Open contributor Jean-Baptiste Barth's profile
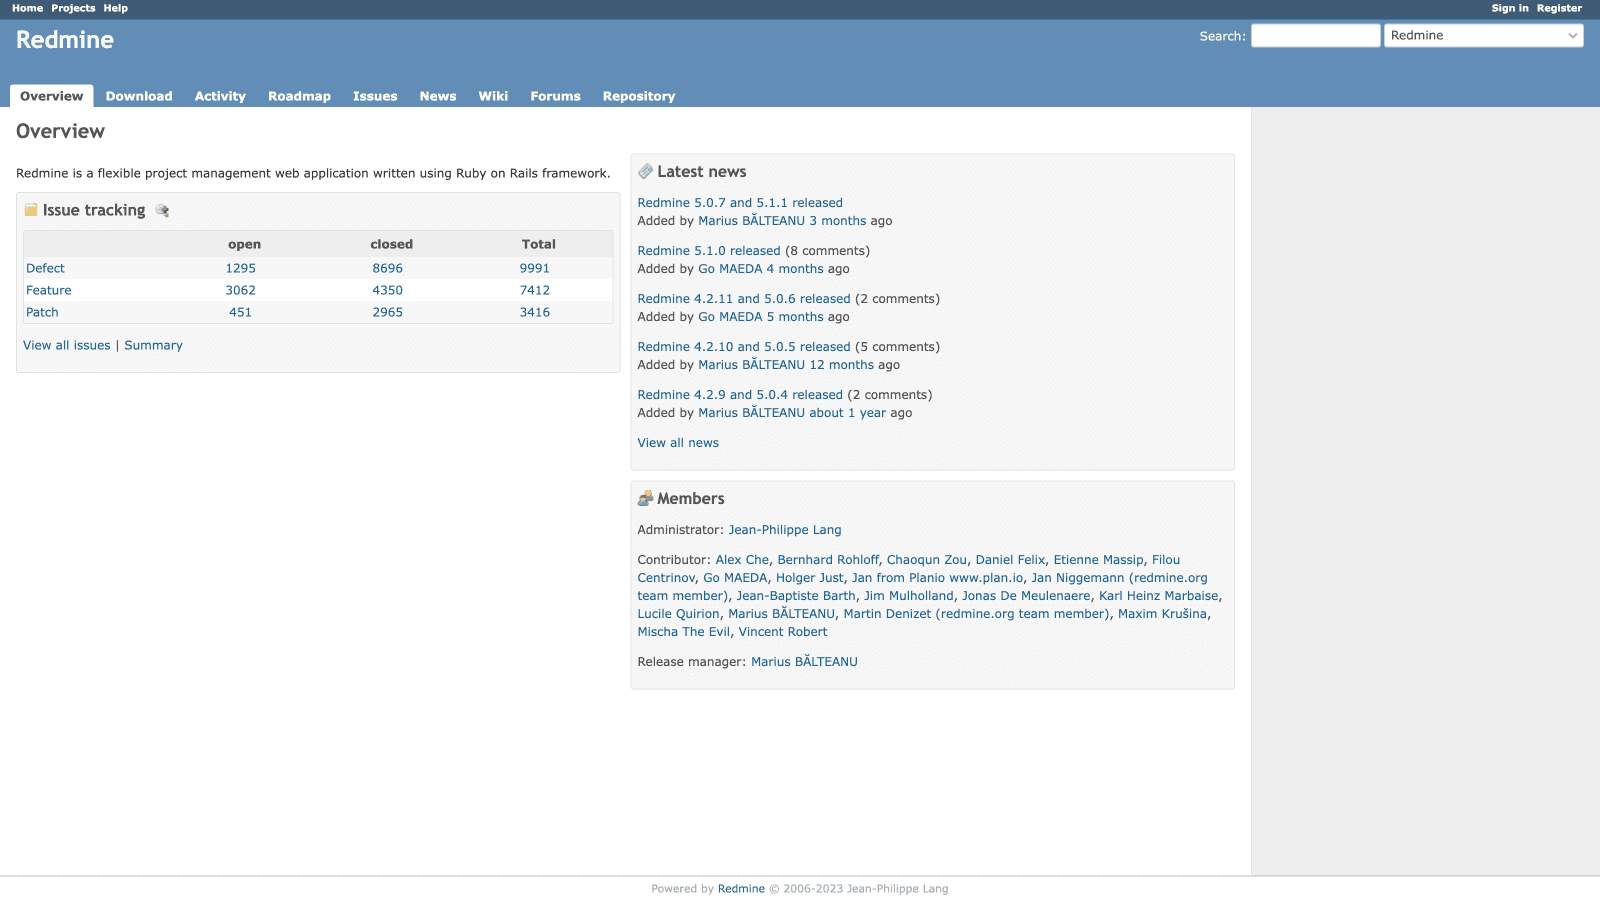 (796, 596)
